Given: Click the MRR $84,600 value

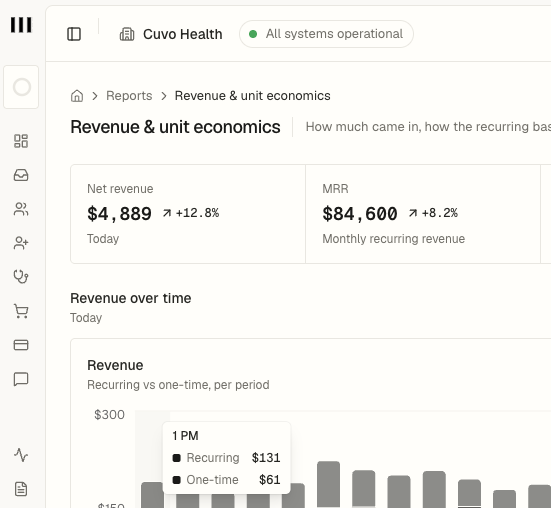Looking at the screenshot, I should (x=360, y=214).
